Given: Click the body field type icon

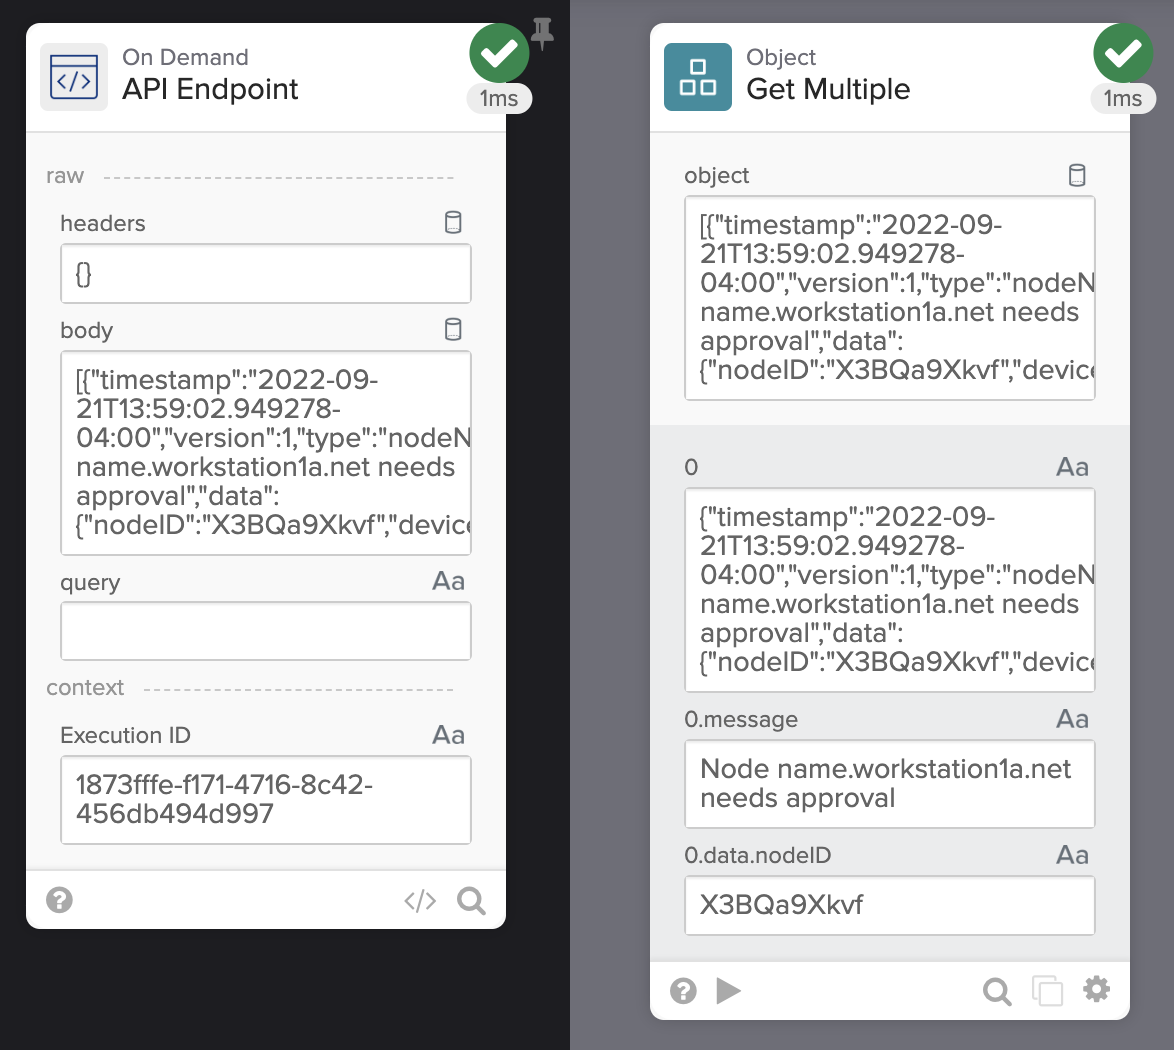Looking at the screenshot, I should (453, 330).
